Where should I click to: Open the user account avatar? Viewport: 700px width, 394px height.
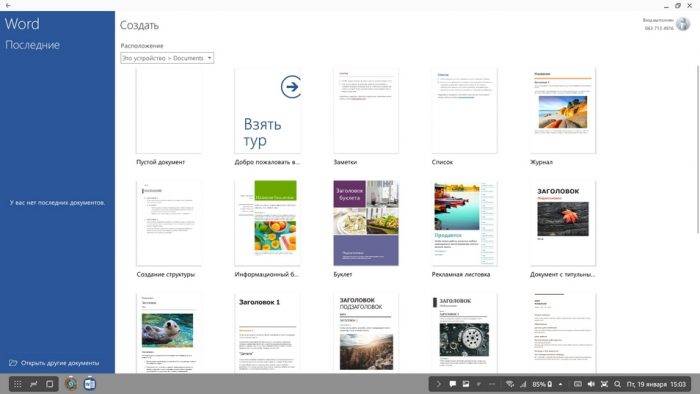click(683, 24)
